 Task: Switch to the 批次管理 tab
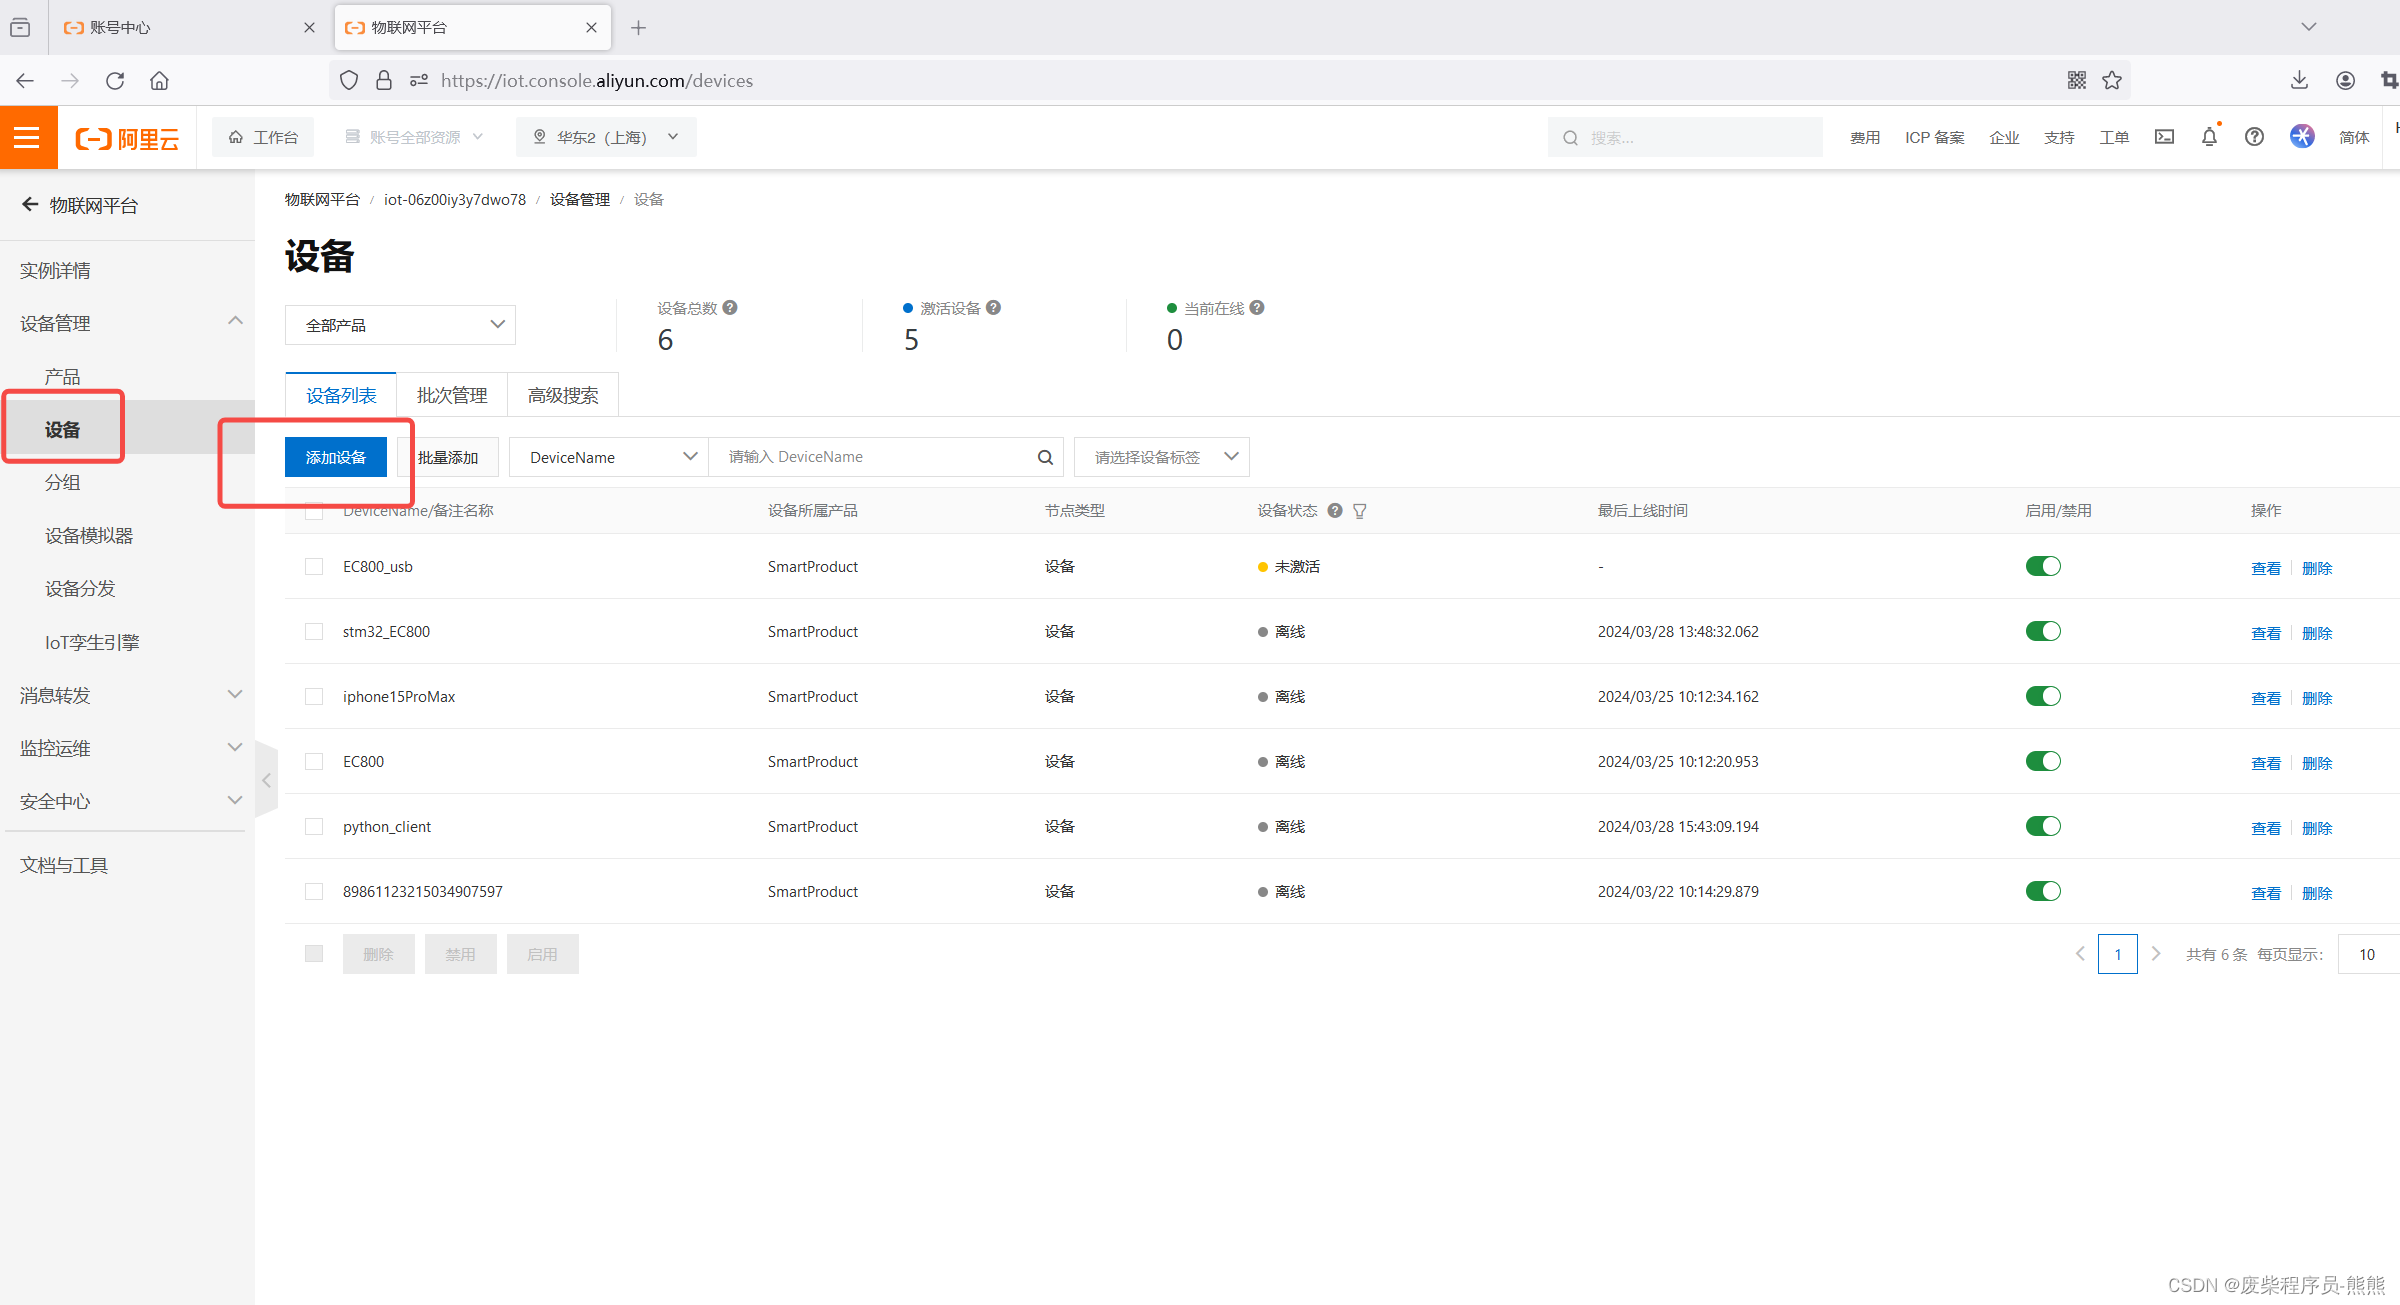[x=452, y=396]
